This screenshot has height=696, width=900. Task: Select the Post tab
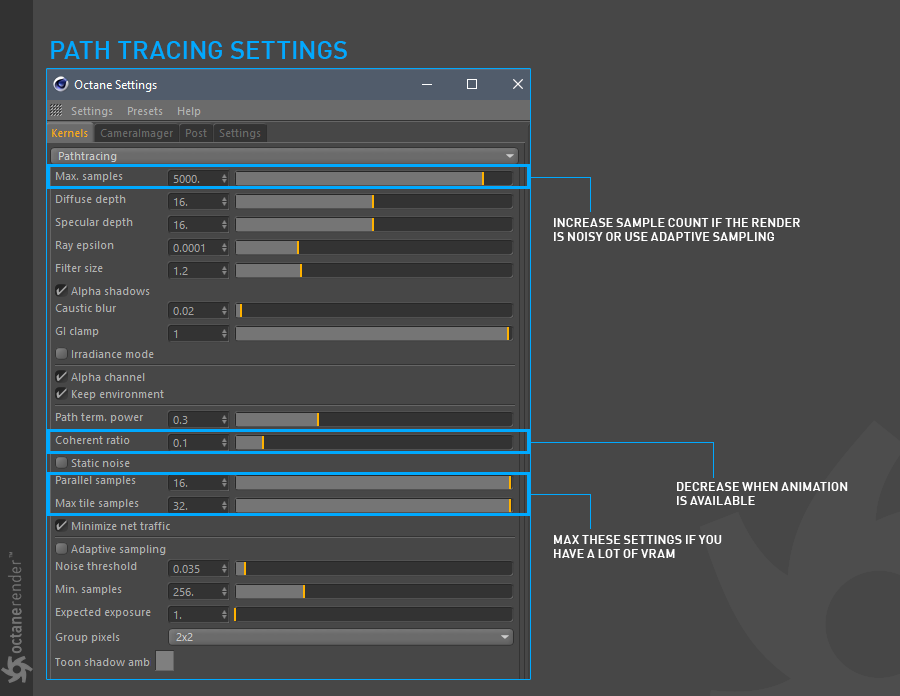196,133
